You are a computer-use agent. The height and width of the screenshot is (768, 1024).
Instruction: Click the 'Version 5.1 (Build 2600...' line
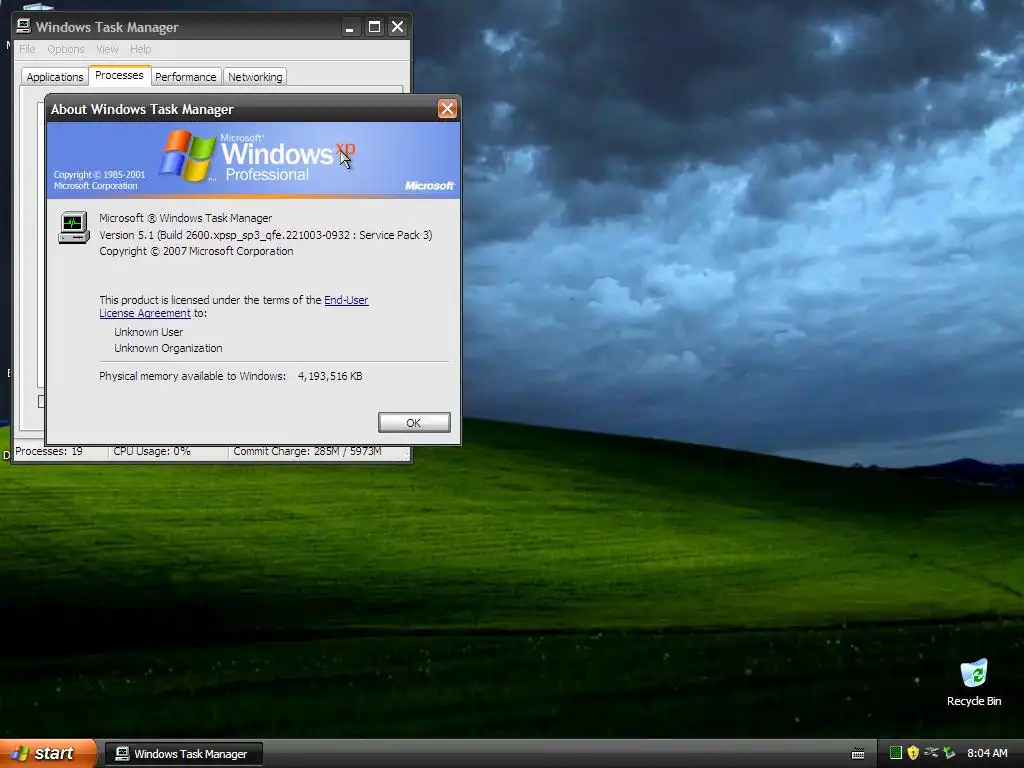tap(266, 235)
